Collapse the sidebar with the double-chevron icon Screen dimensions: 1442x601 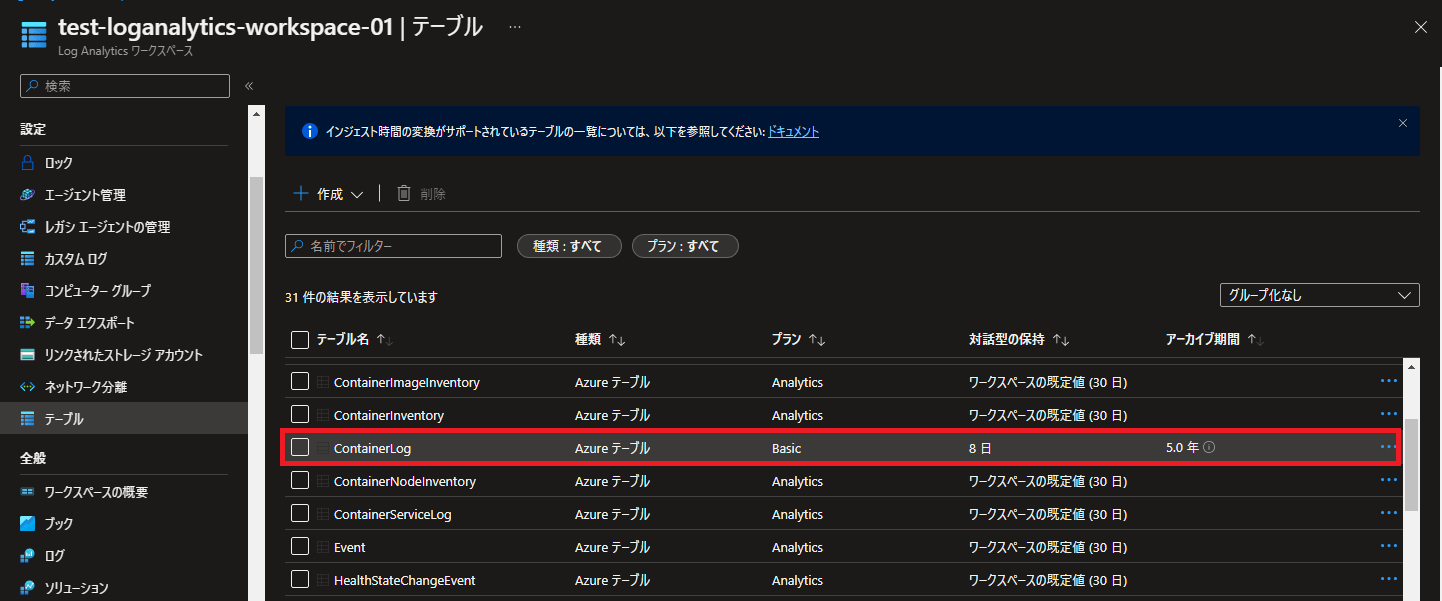tap(249, 86)
